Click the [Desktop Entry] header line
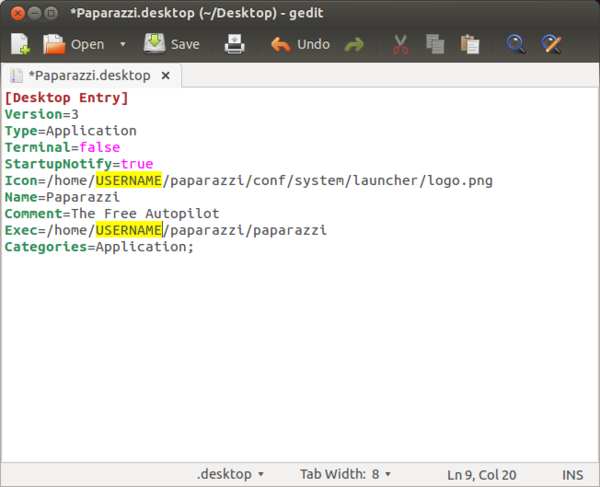Image resolution: width=600 pixels, height=487 pixels. click(66, 98)
